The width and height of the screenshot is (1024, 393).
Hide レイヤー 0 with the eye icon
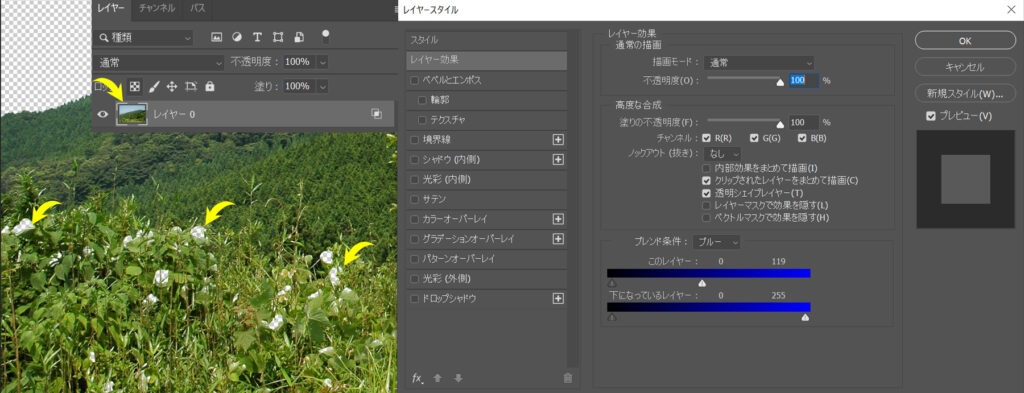(x=103, y=114)
